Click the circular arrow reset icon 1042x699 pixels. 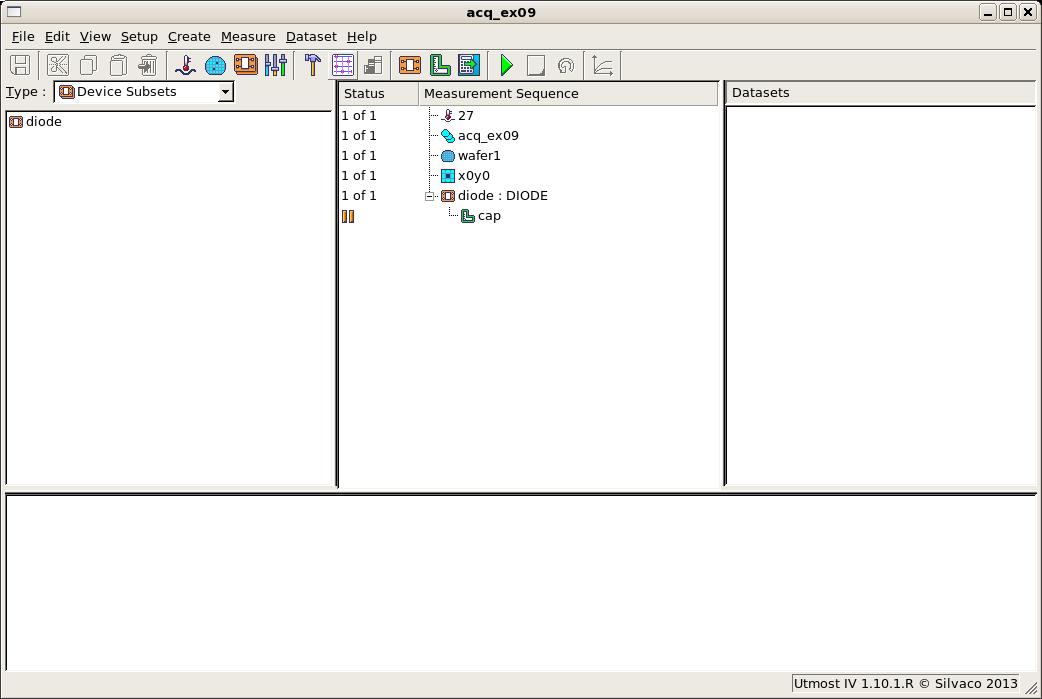click(x=566, y=65)
